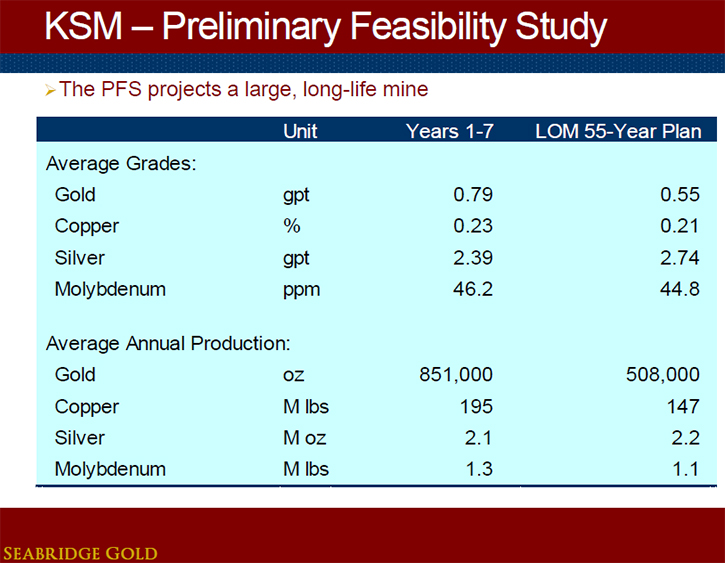This screenshot has width=725, height=563.
Task: Click the molybdenum grade value 46.2
Action: point(473,289)
